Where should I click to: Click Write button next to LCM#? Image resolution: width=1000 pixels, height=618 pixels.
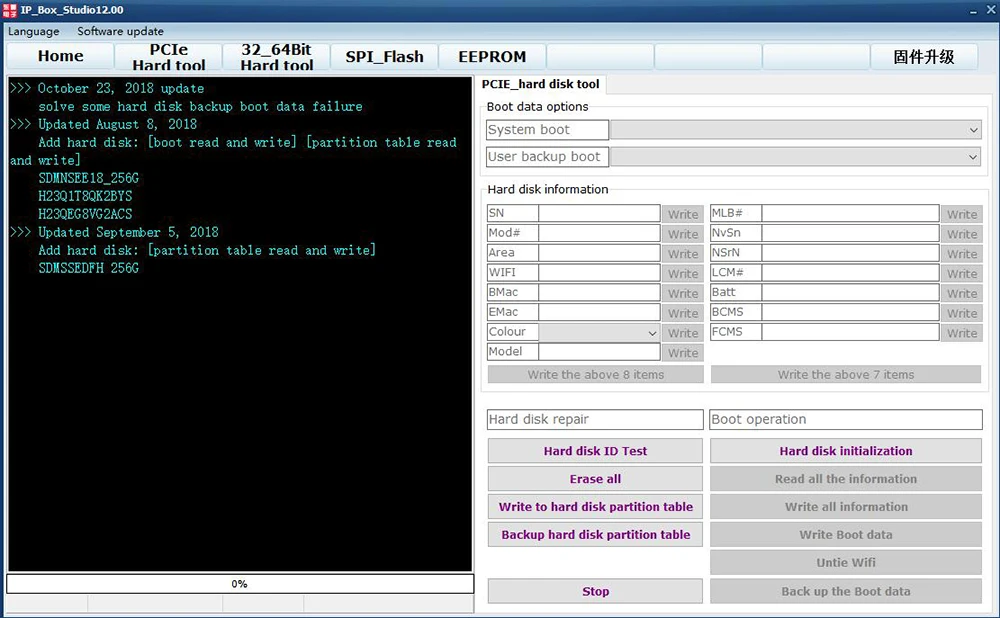962,274
